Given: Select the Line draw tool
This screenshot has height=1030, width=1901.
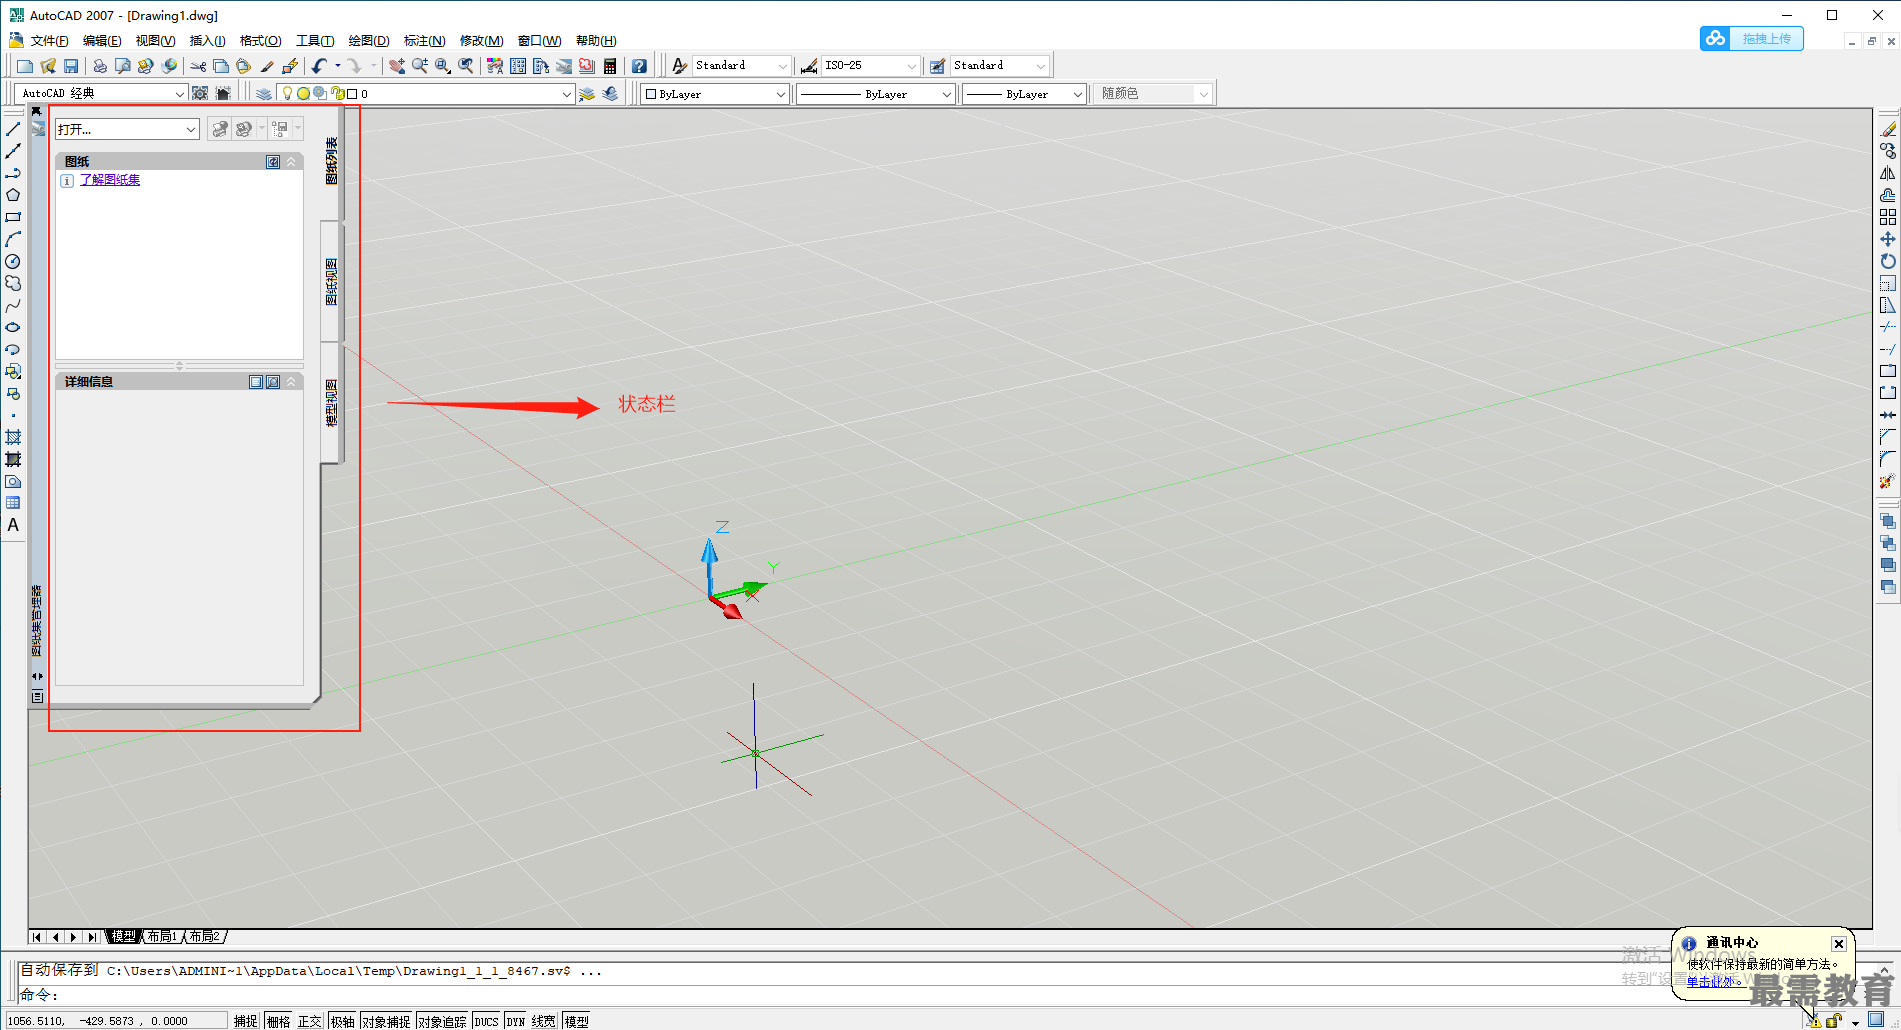Looking at the screenshot, I should 13,129.
